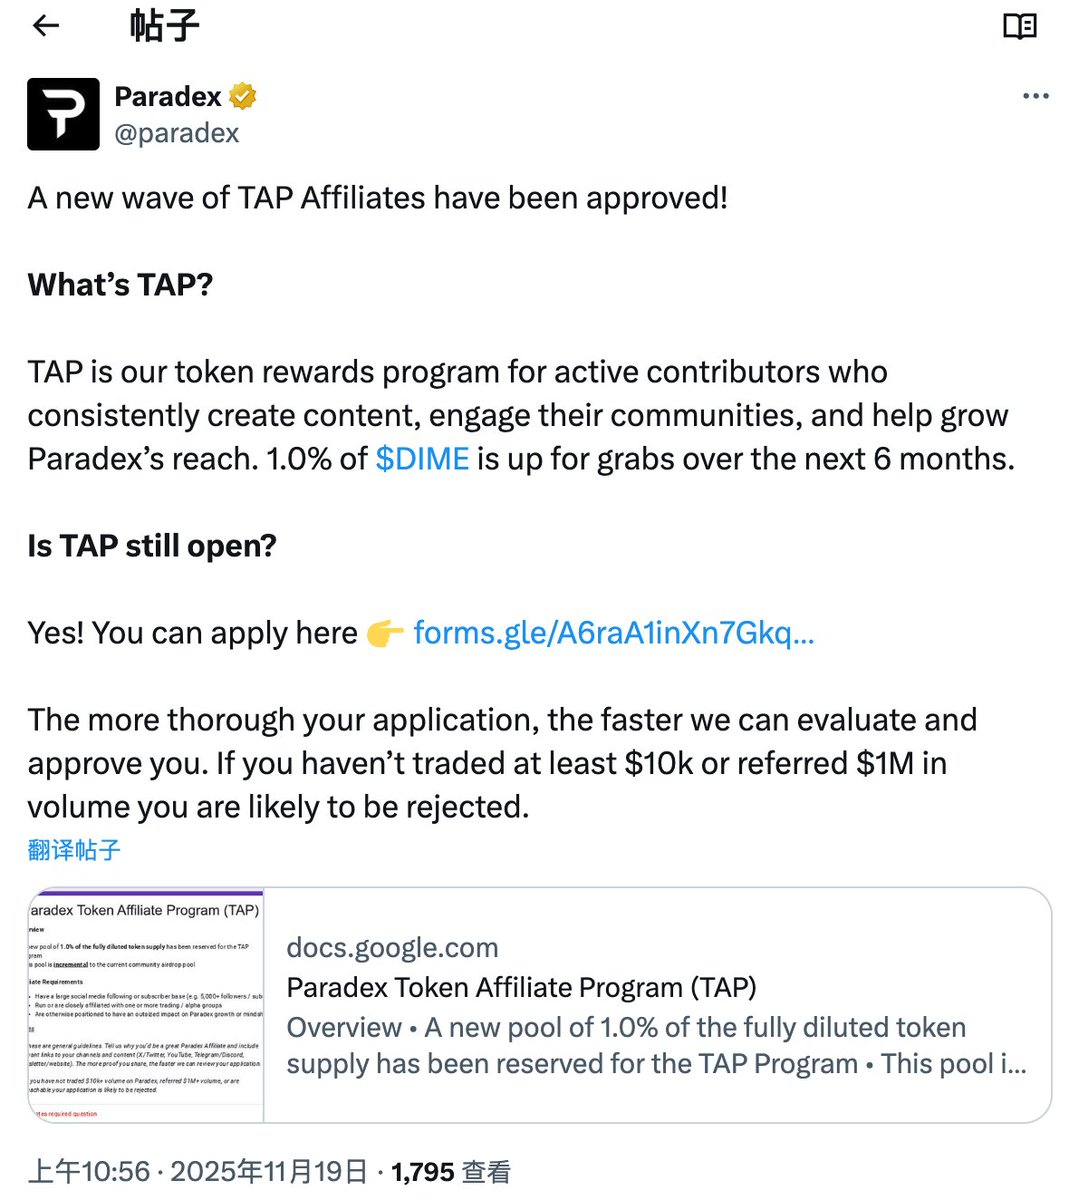Open the $DIME cashtag link

422,459
